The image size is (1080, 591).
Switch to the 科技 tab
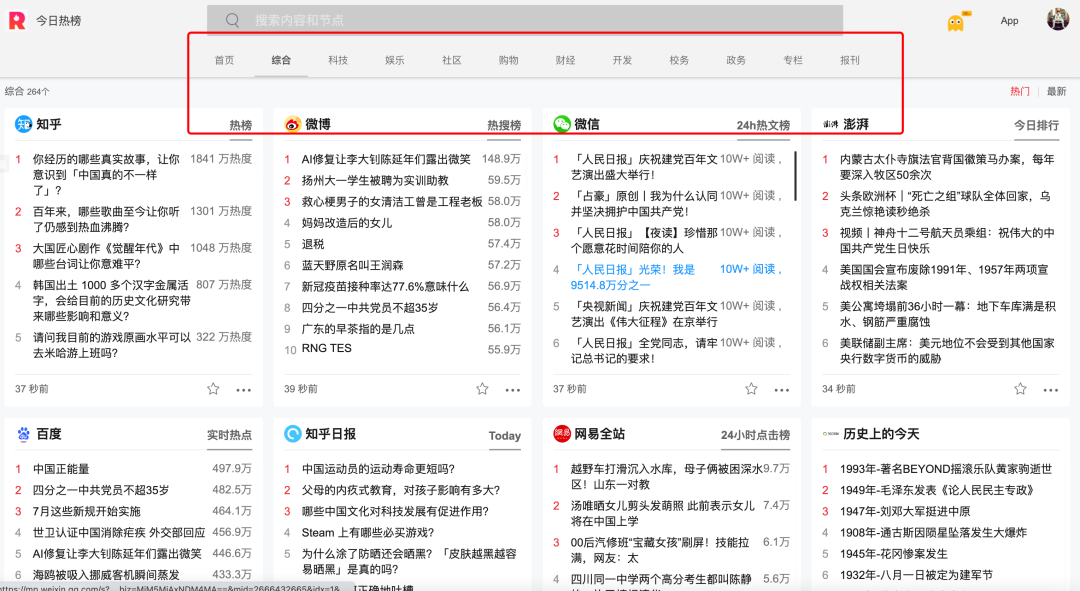[338, 60]
